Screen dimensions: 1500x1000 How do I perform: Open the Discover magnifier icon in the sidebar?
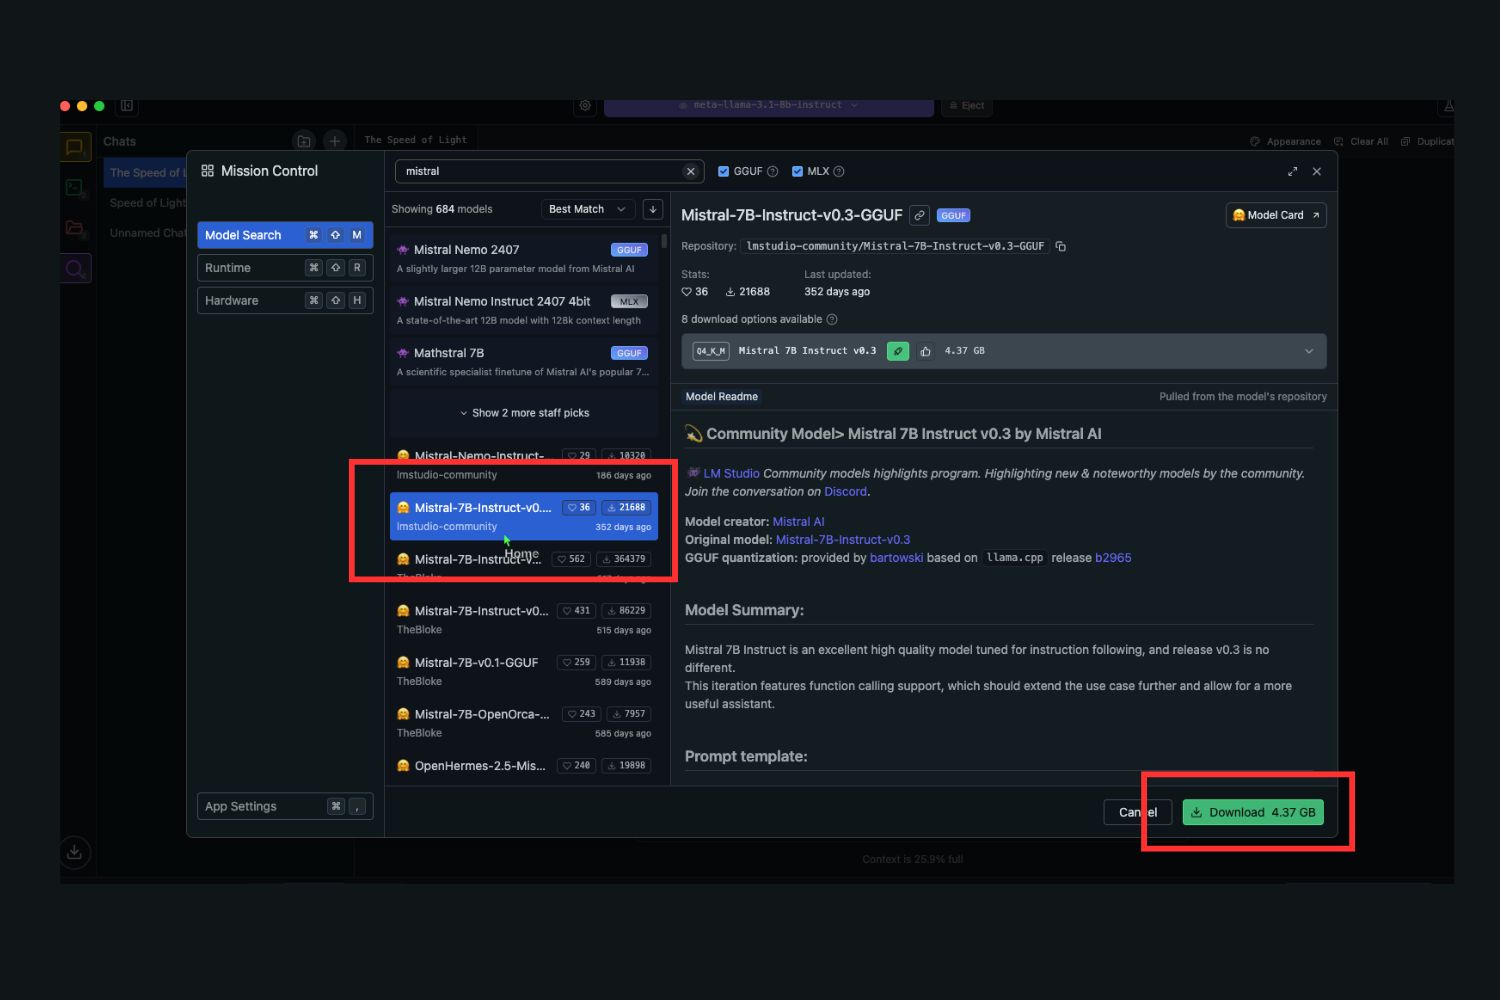75,268
